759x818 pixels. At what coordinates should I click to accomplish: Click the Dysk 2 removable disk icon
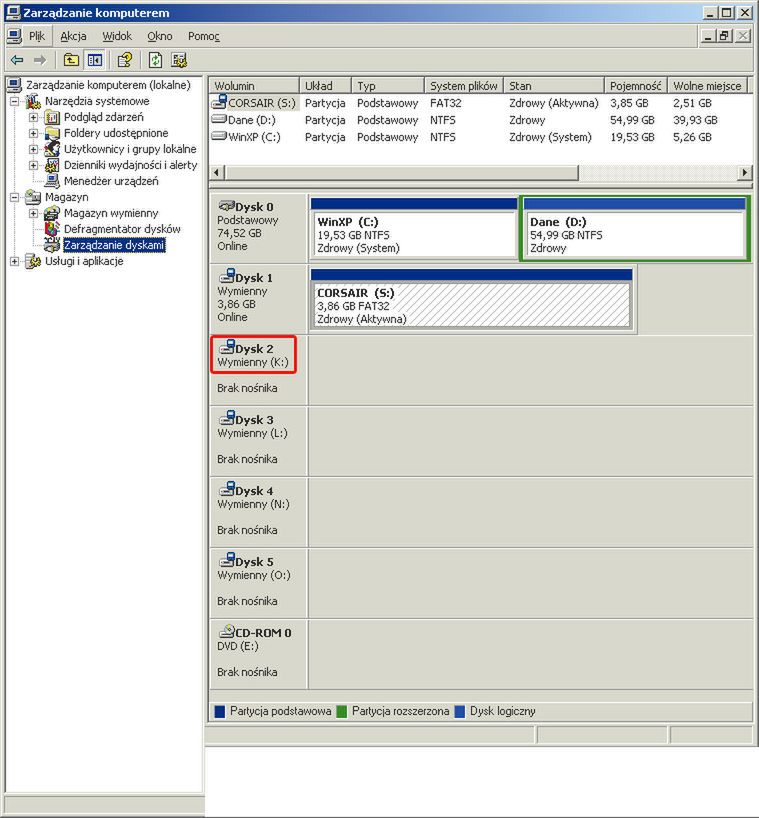(226, 346)
